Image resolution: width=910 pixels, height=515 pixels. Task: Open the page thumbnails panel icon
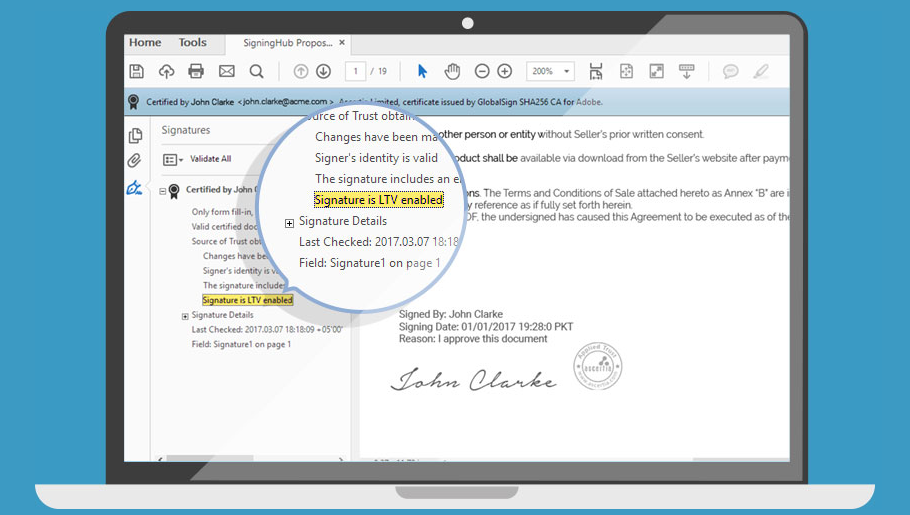(135, 136)
